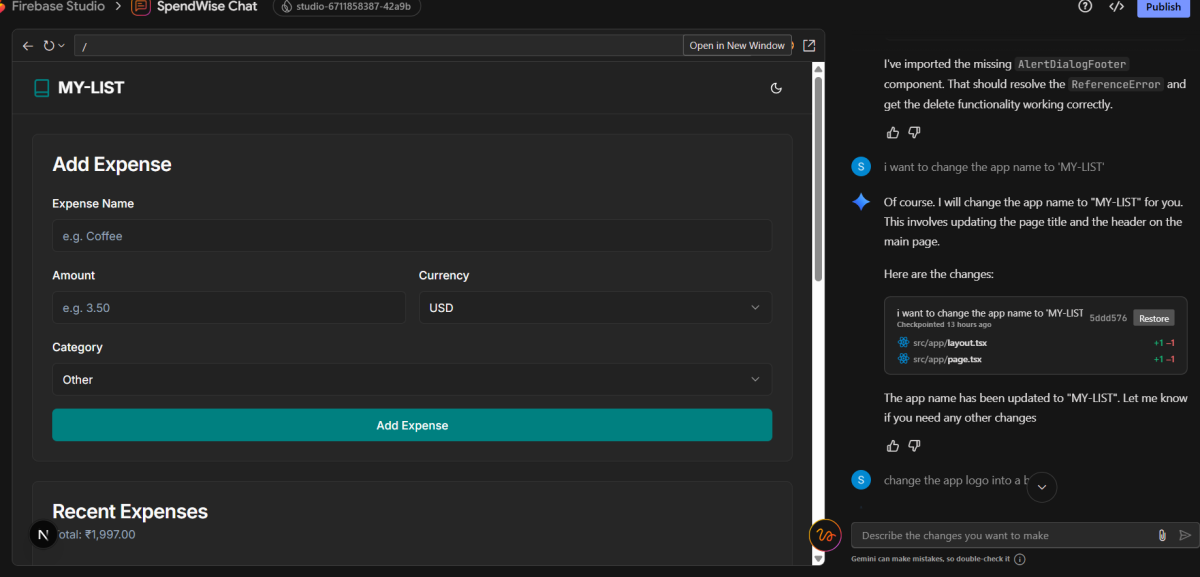
Task: Reload the app preview
Action: click(49, 46)
